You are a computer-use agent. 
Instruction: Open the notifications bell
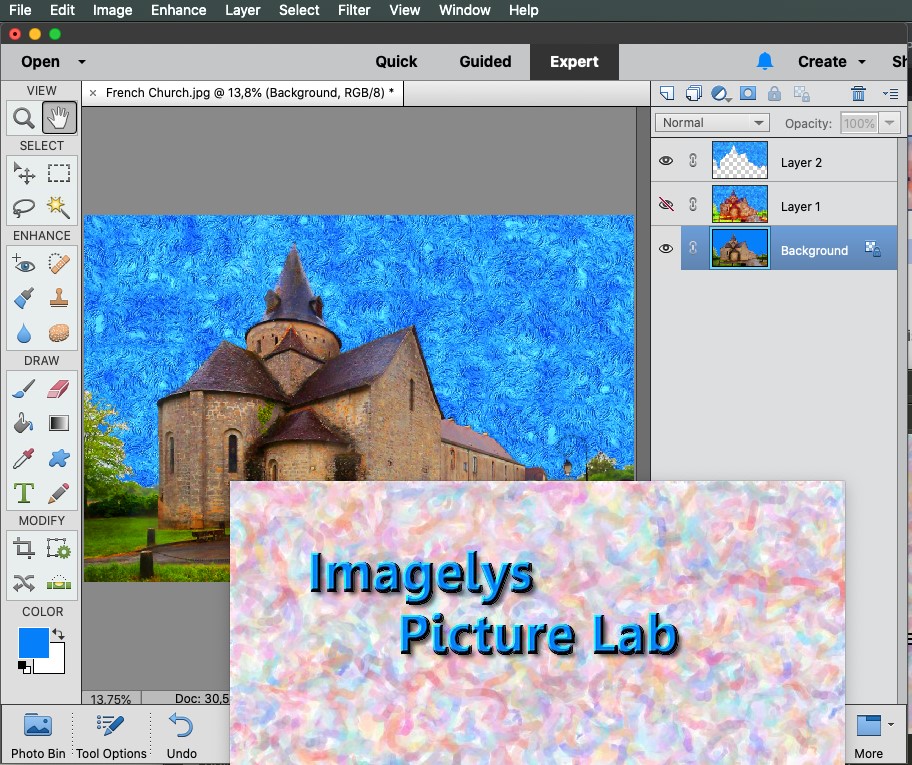(765, 61)
